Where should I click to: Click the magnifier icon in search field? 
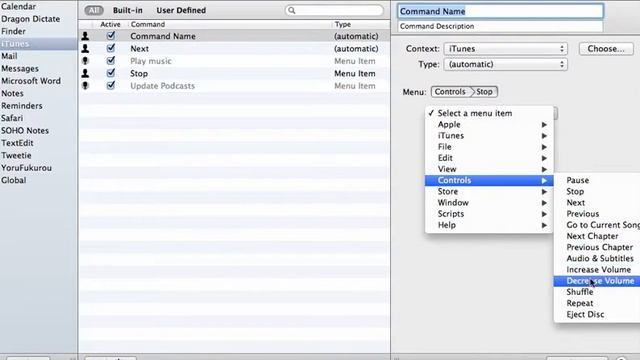point(291,11)
